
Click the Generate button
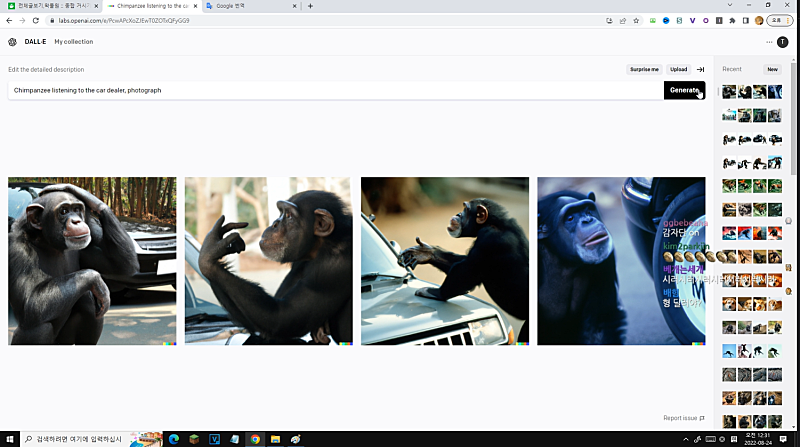pyautogui.click(x=684, y=90)
